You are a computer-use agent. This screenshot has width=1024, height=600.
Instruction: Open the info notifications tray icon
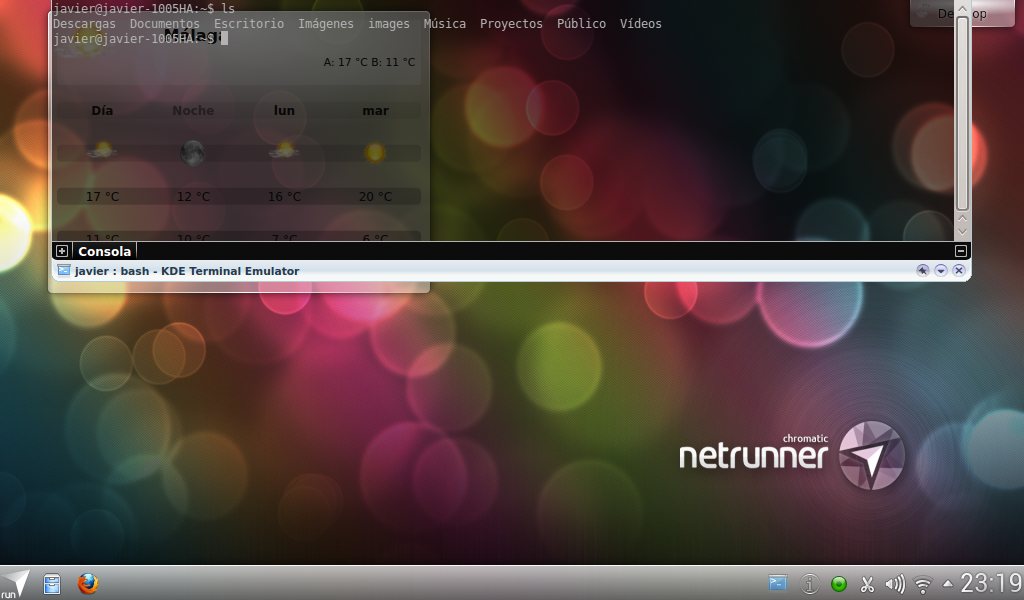point(809,584)
